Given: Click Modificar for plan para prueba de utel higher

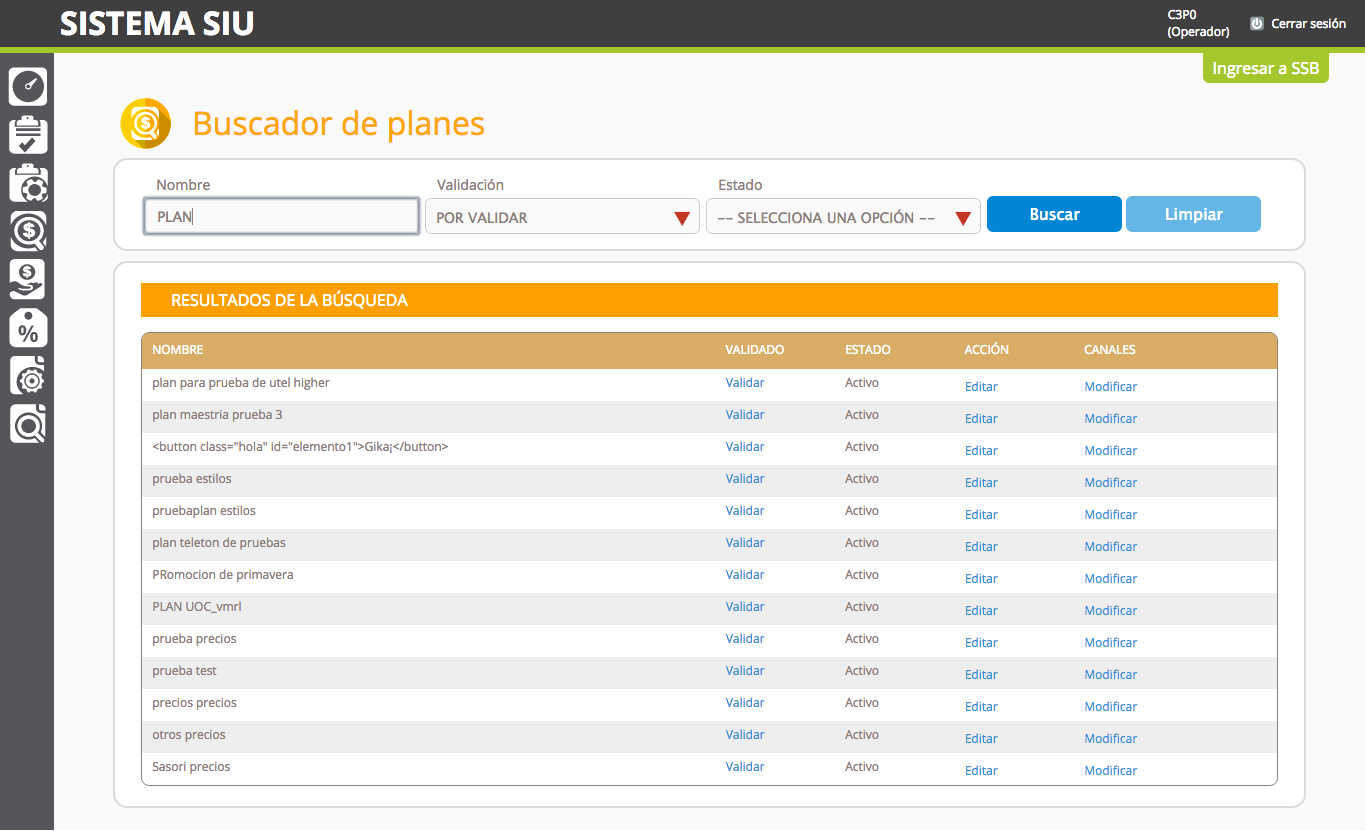Looking at the screenshot, I should pos(1111,387).
